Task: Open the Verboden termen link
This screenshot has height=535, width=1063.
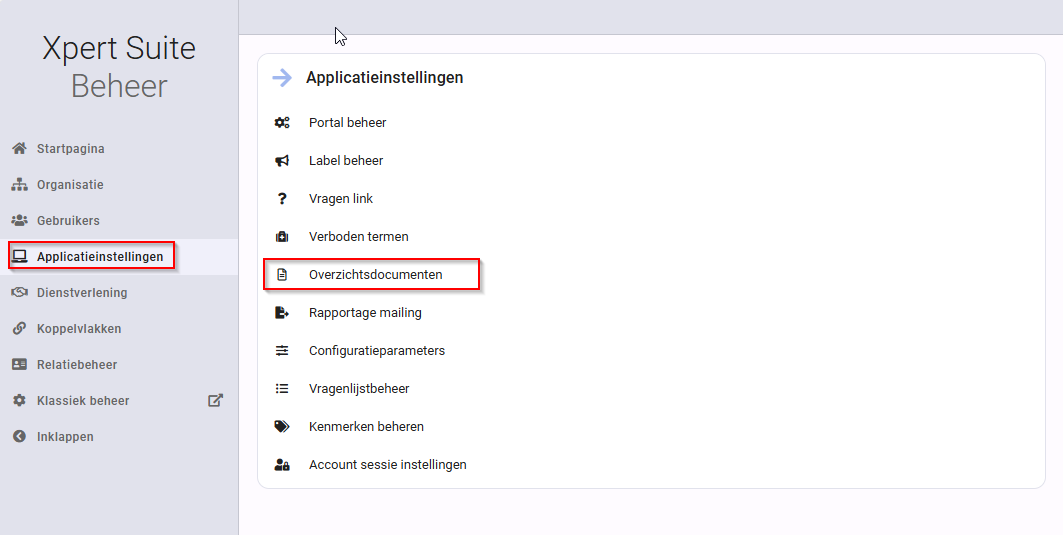Action: point(359,237)
